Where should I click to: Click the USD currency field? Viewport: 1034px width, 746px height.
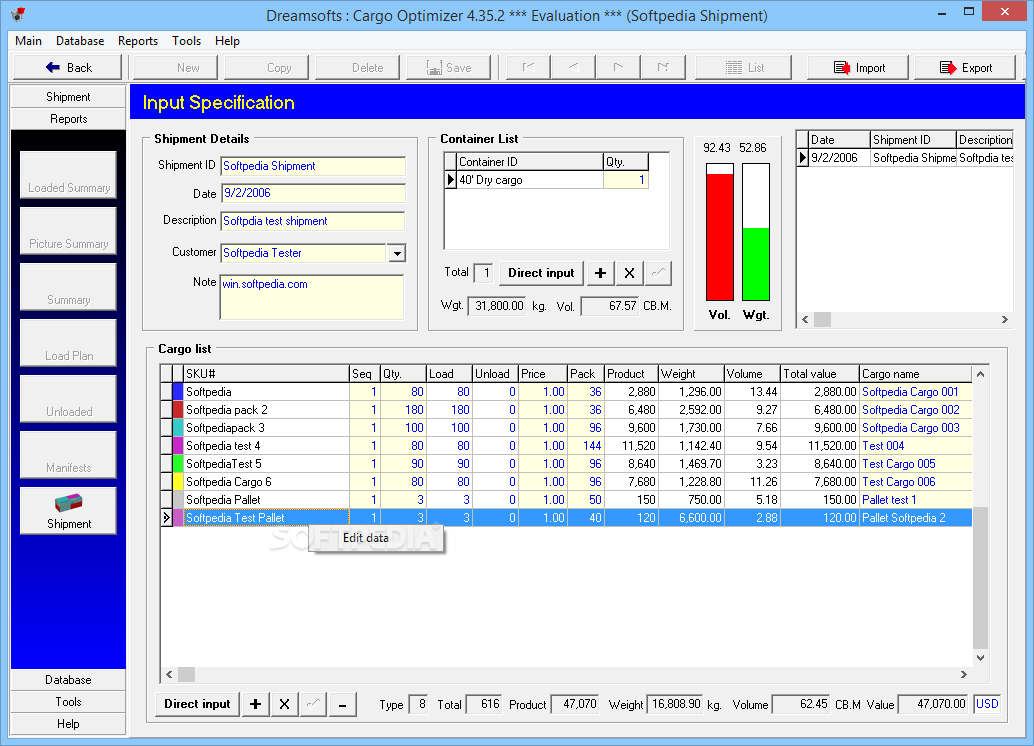pos(987,704)
